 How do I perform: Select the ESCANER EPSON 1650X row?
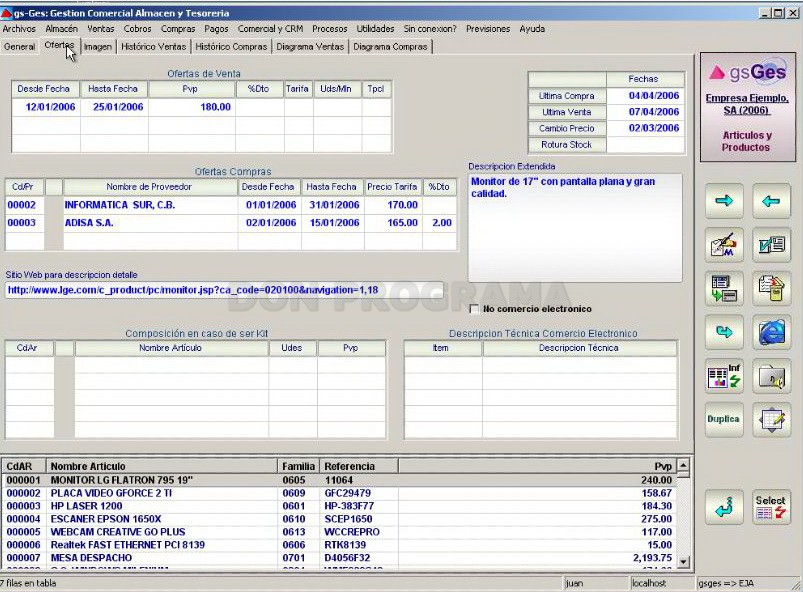tap(338, 519)
